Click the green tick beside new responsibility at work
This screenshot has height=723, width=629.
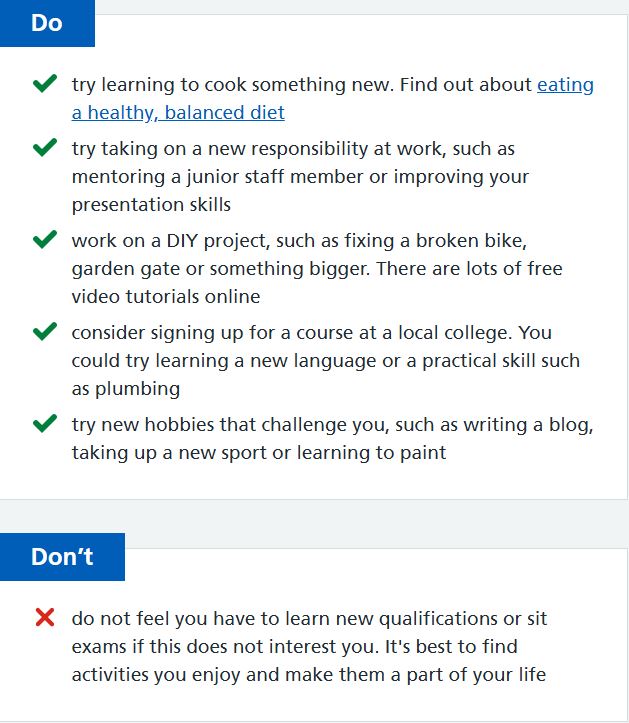(x=45, y=148)
